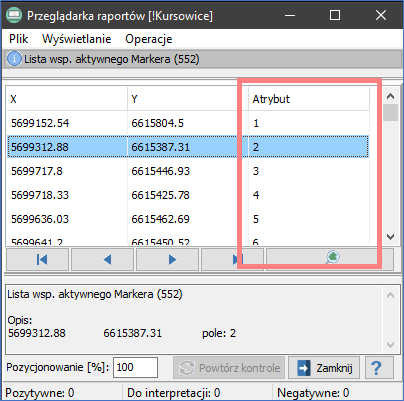This screenshot has height=401, width=404.
Task: Go to next record arrow button
Action: click(x=167, y=259)
